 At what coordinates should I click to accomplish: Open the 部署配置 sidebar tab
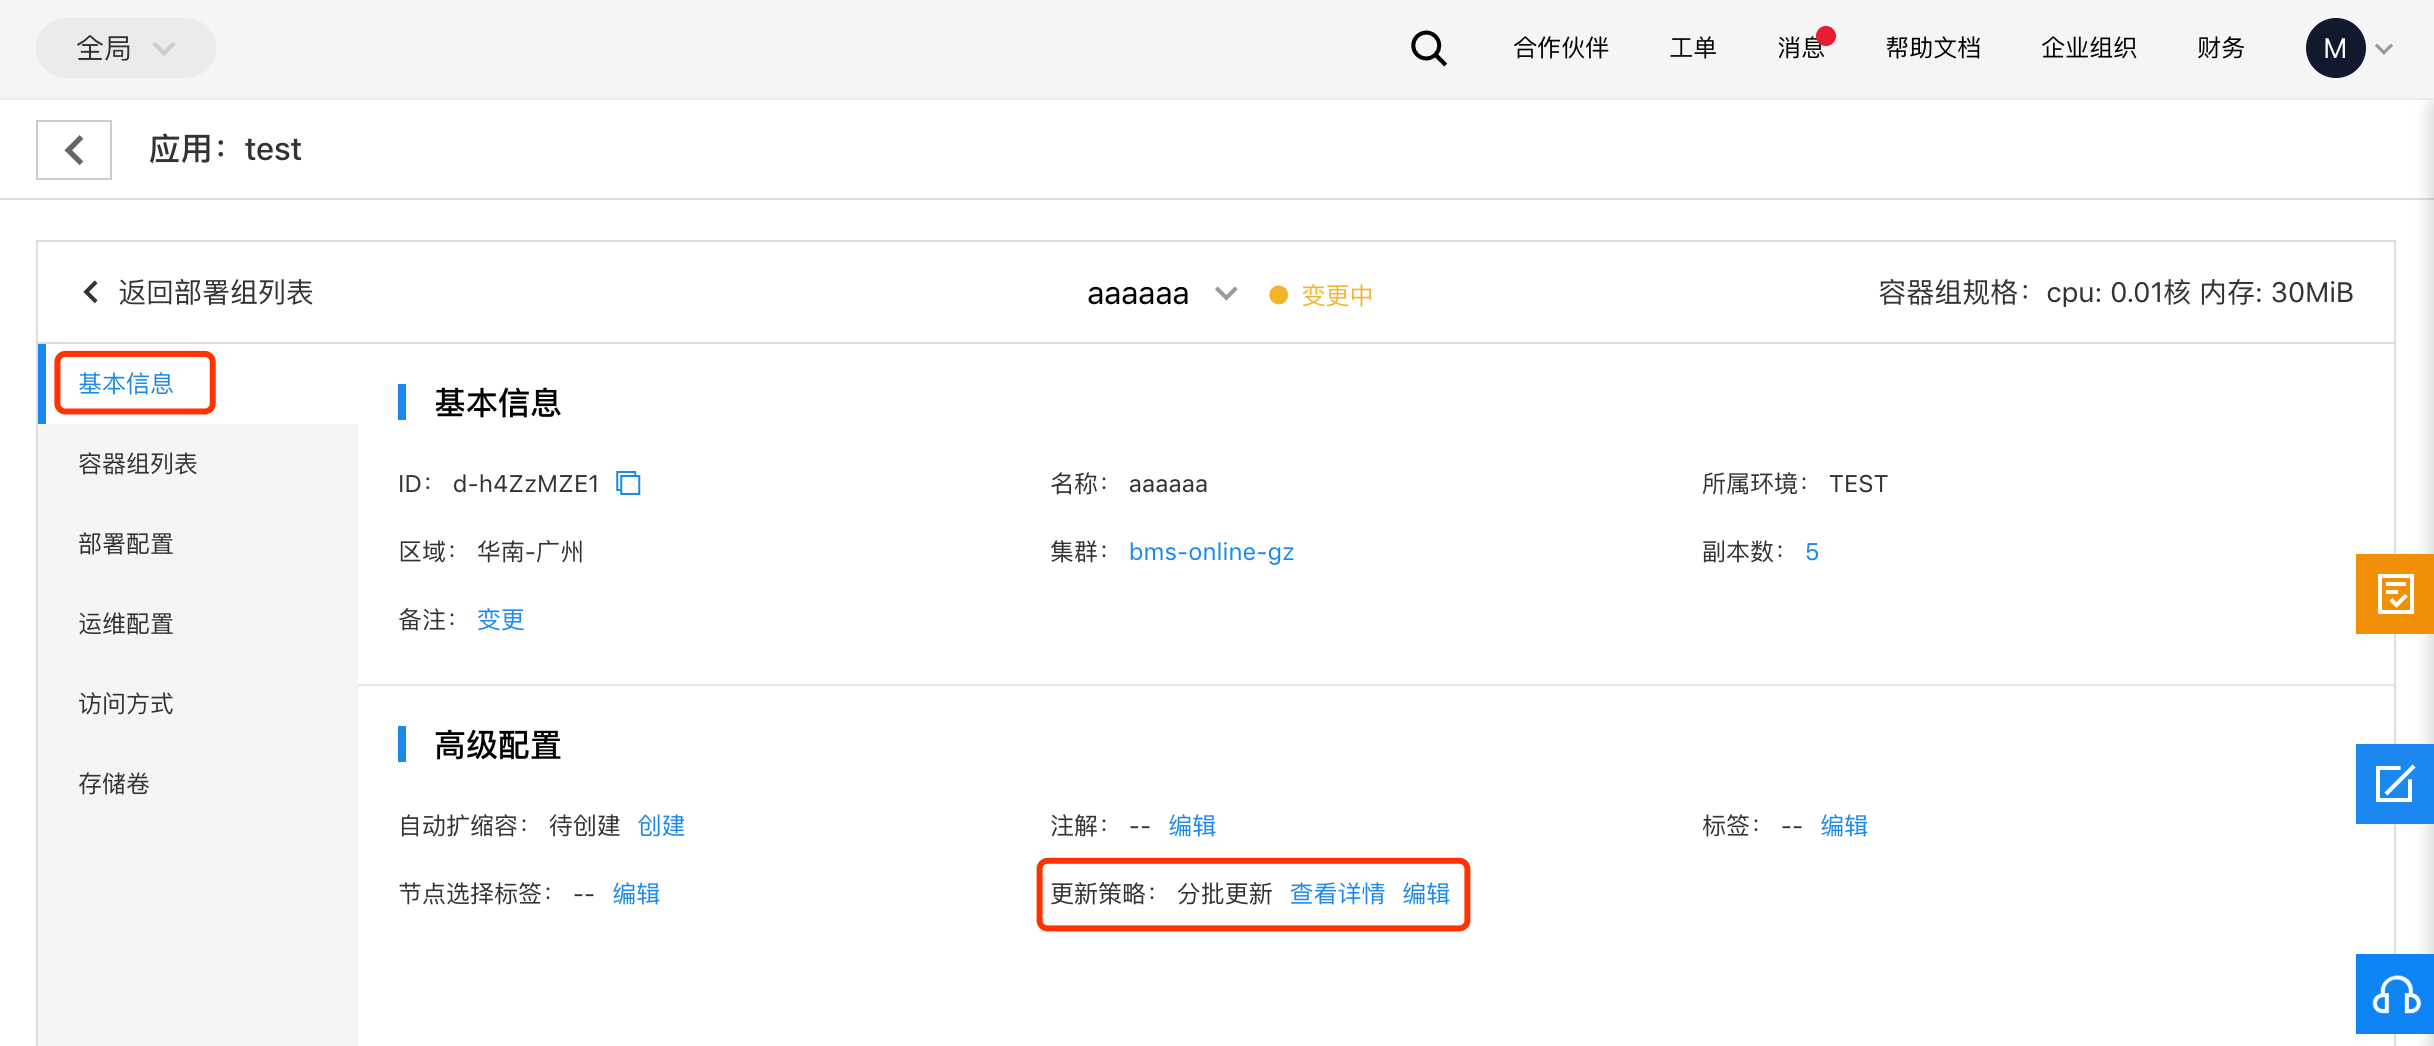pos(126,544)
